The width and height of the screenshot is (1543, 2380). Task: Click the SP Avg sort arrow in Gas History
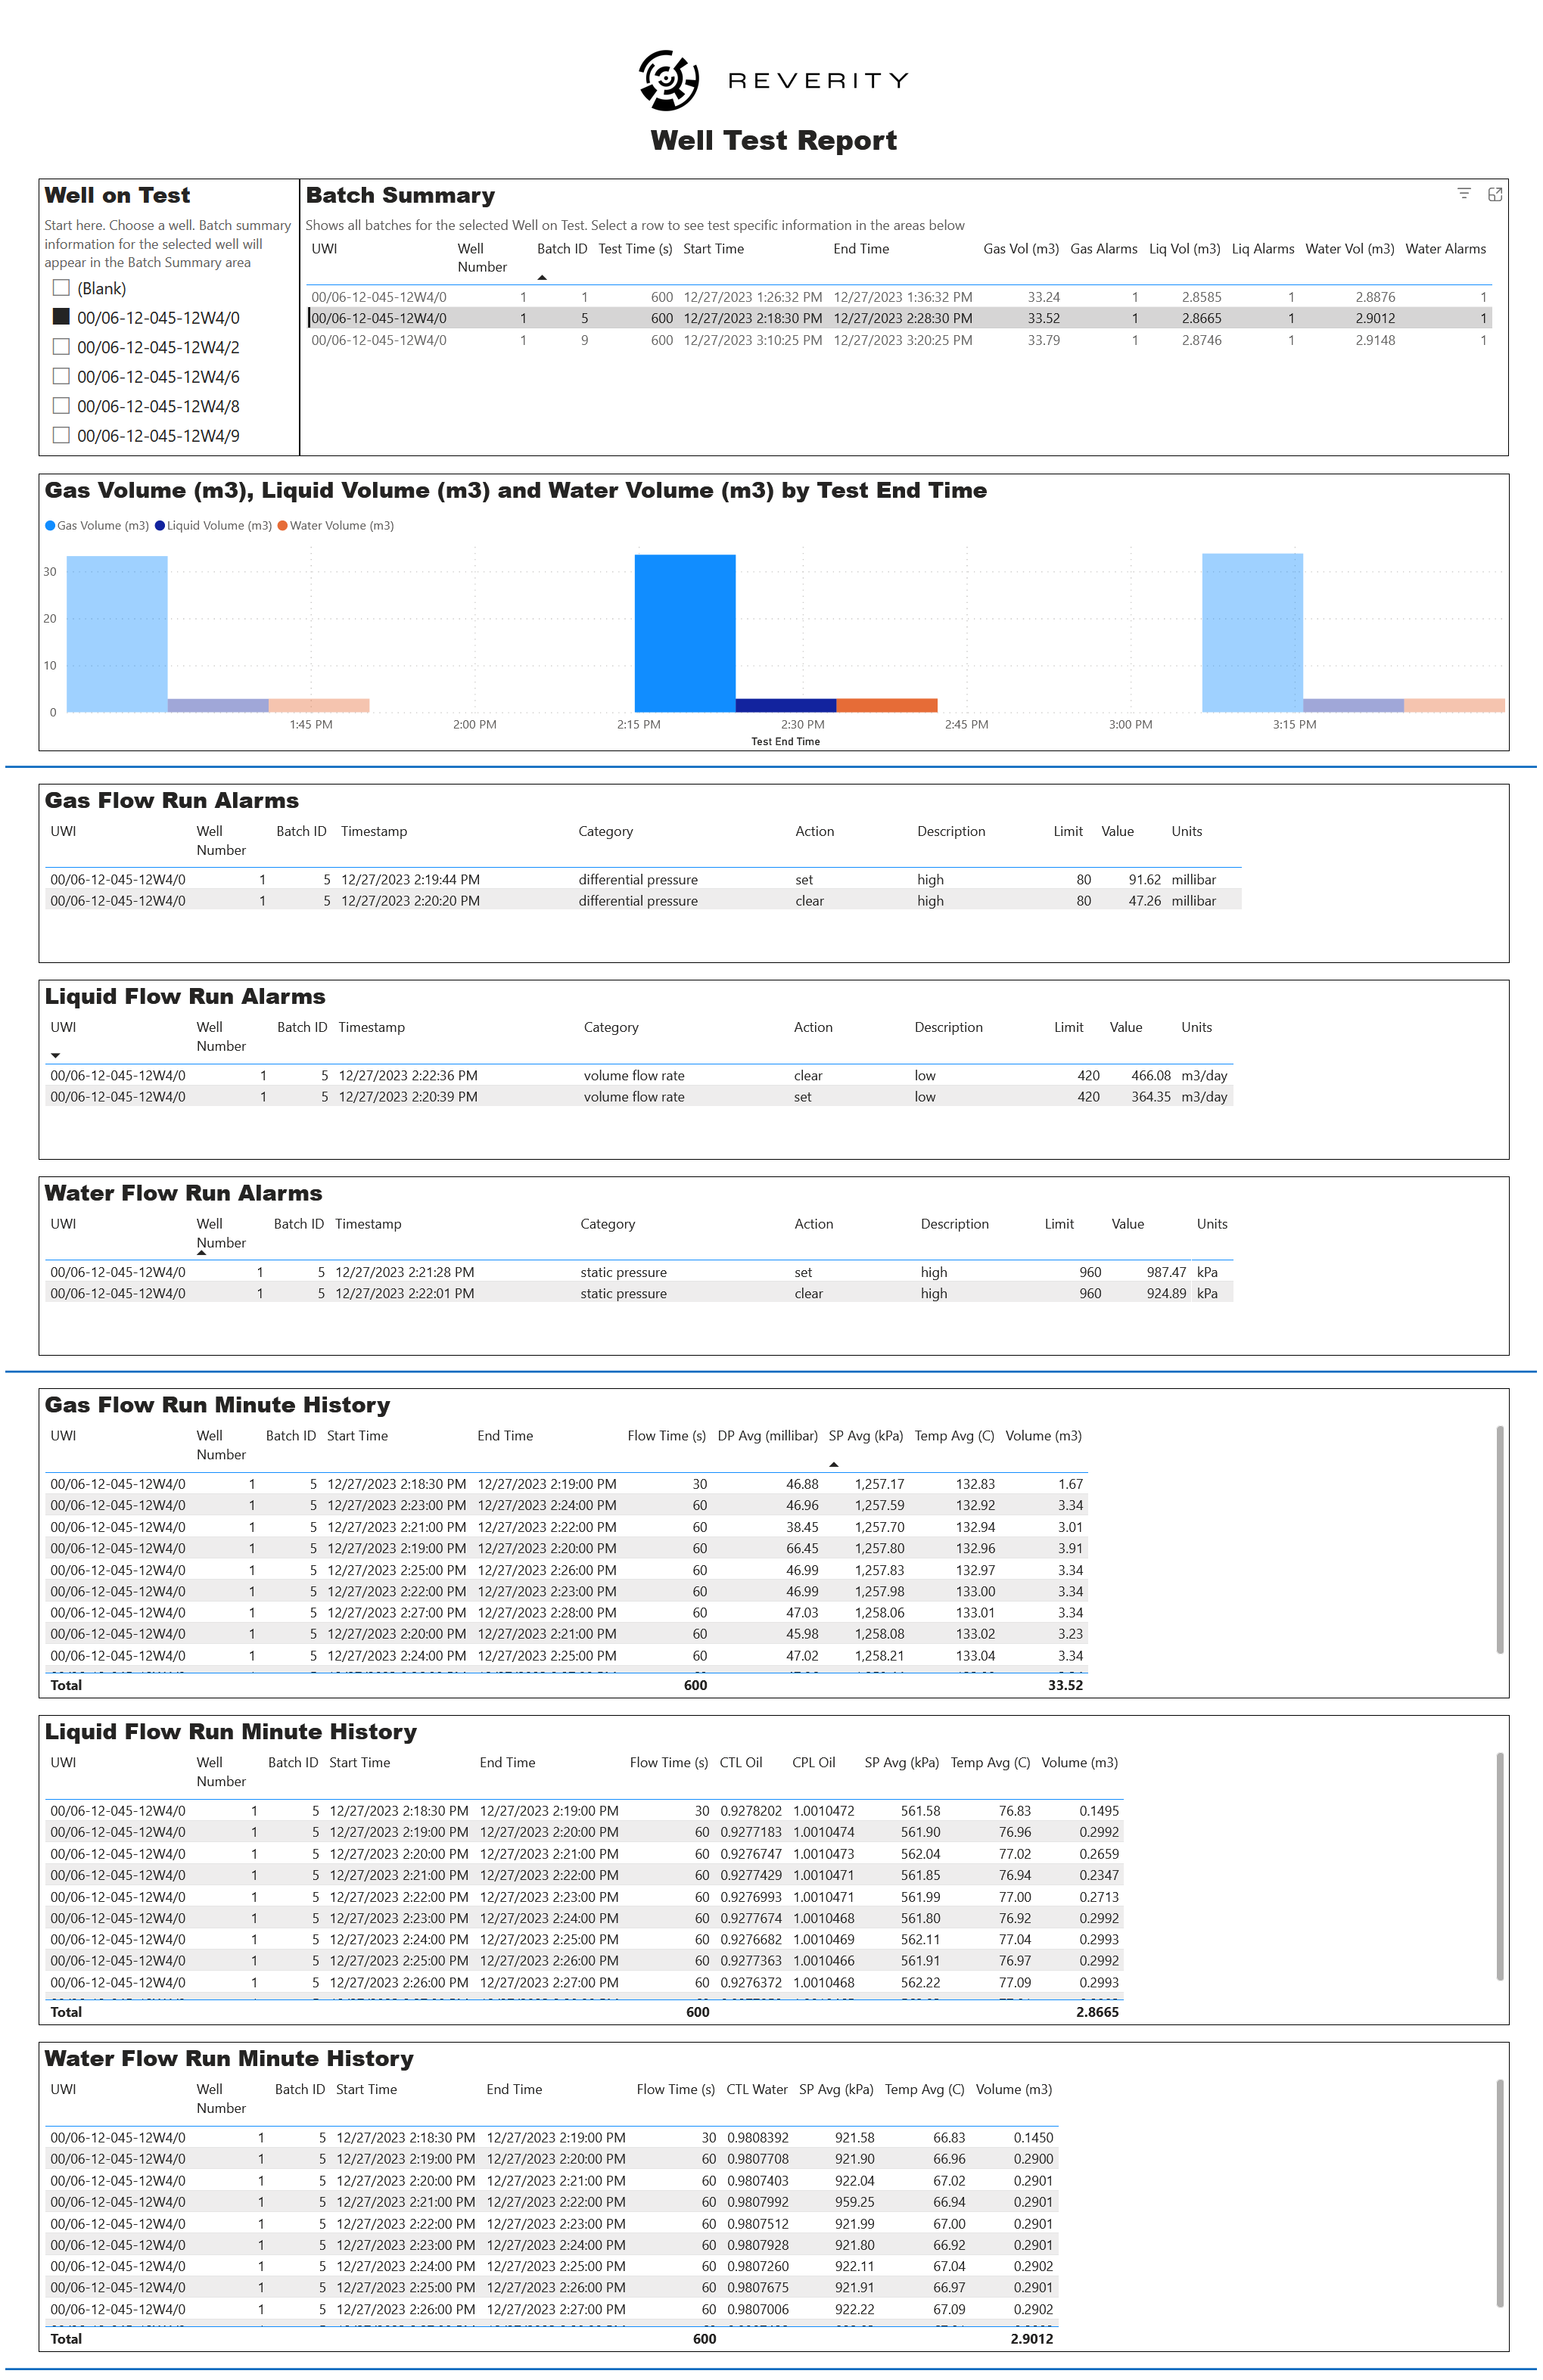tap(833, 1464)
